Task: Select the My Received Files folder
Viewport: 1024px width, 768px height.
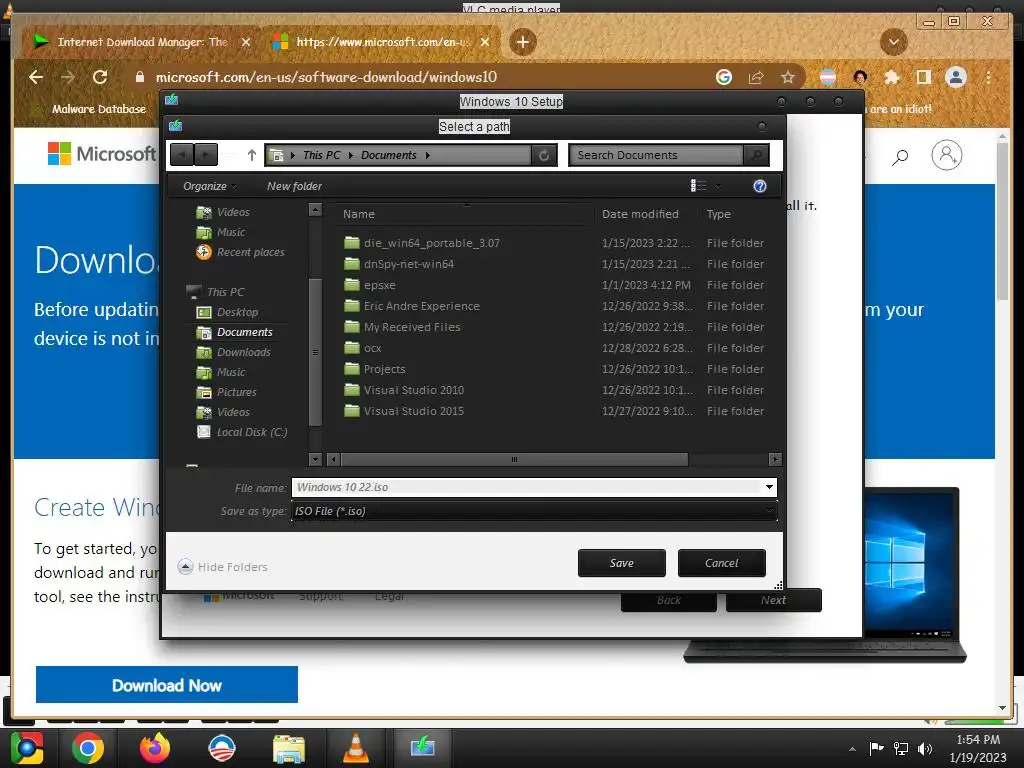Action: 411,327
